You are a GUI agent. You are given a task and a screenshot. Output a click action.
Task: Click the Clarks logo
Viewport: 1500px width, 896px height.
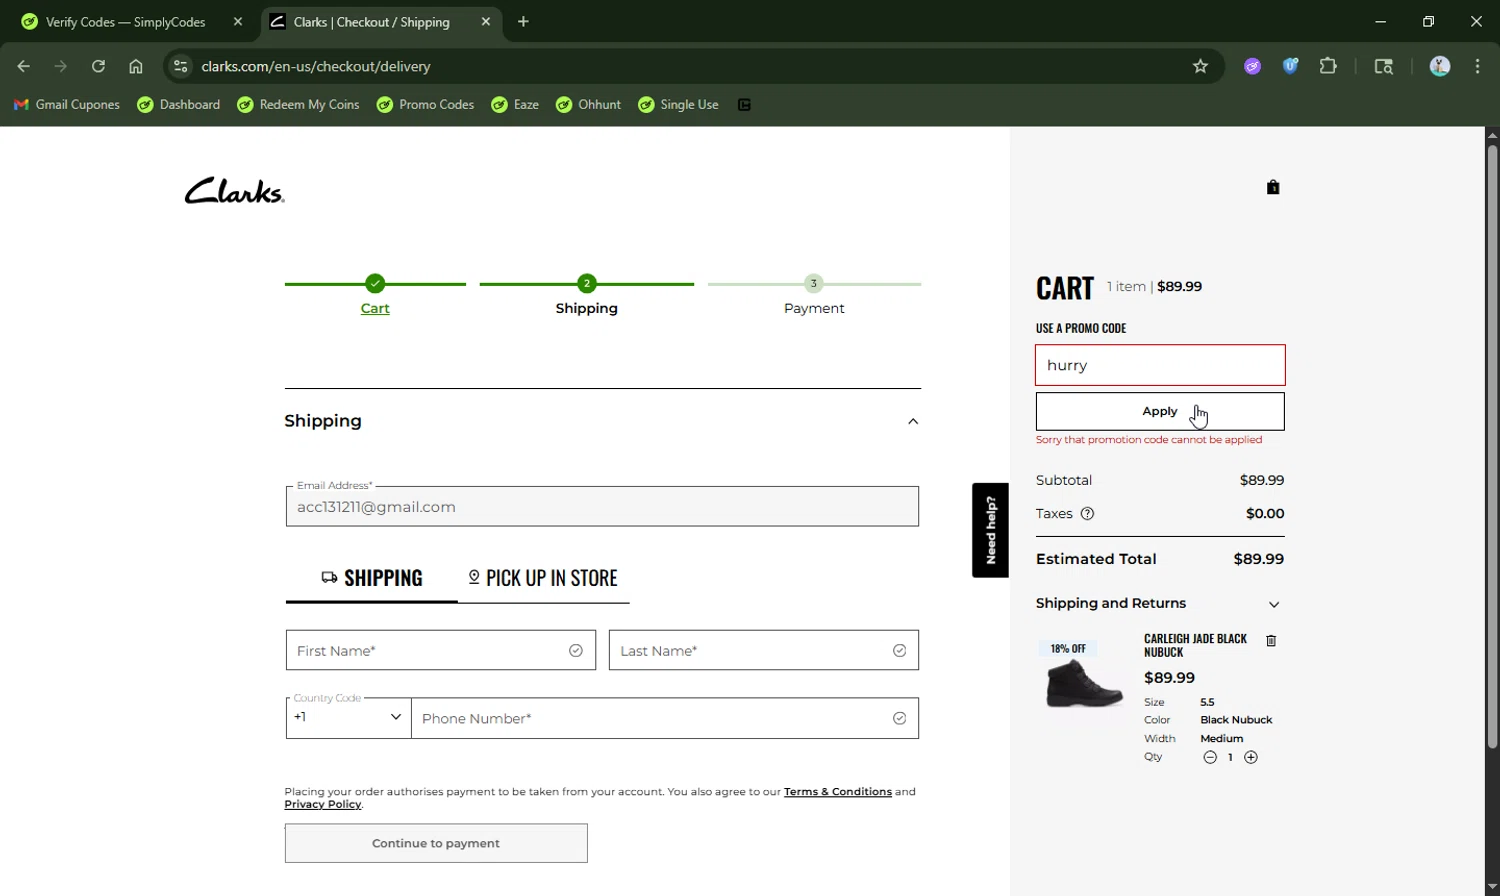235,190
